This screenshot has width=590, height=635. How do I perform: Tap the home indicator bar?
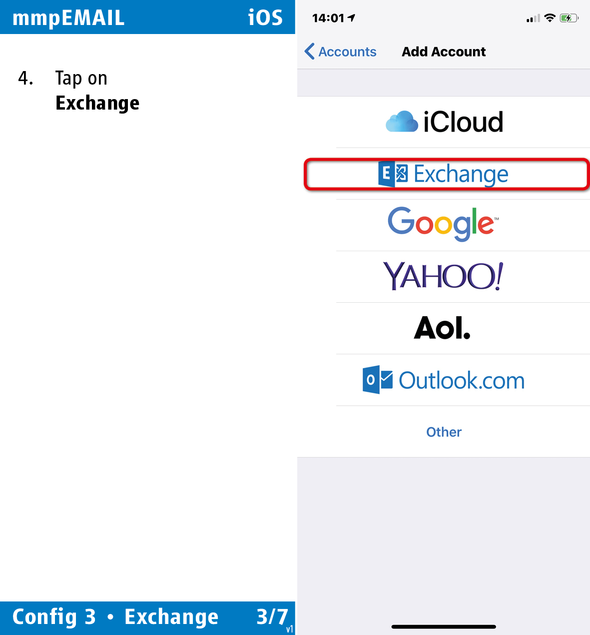tap(444, 626)
